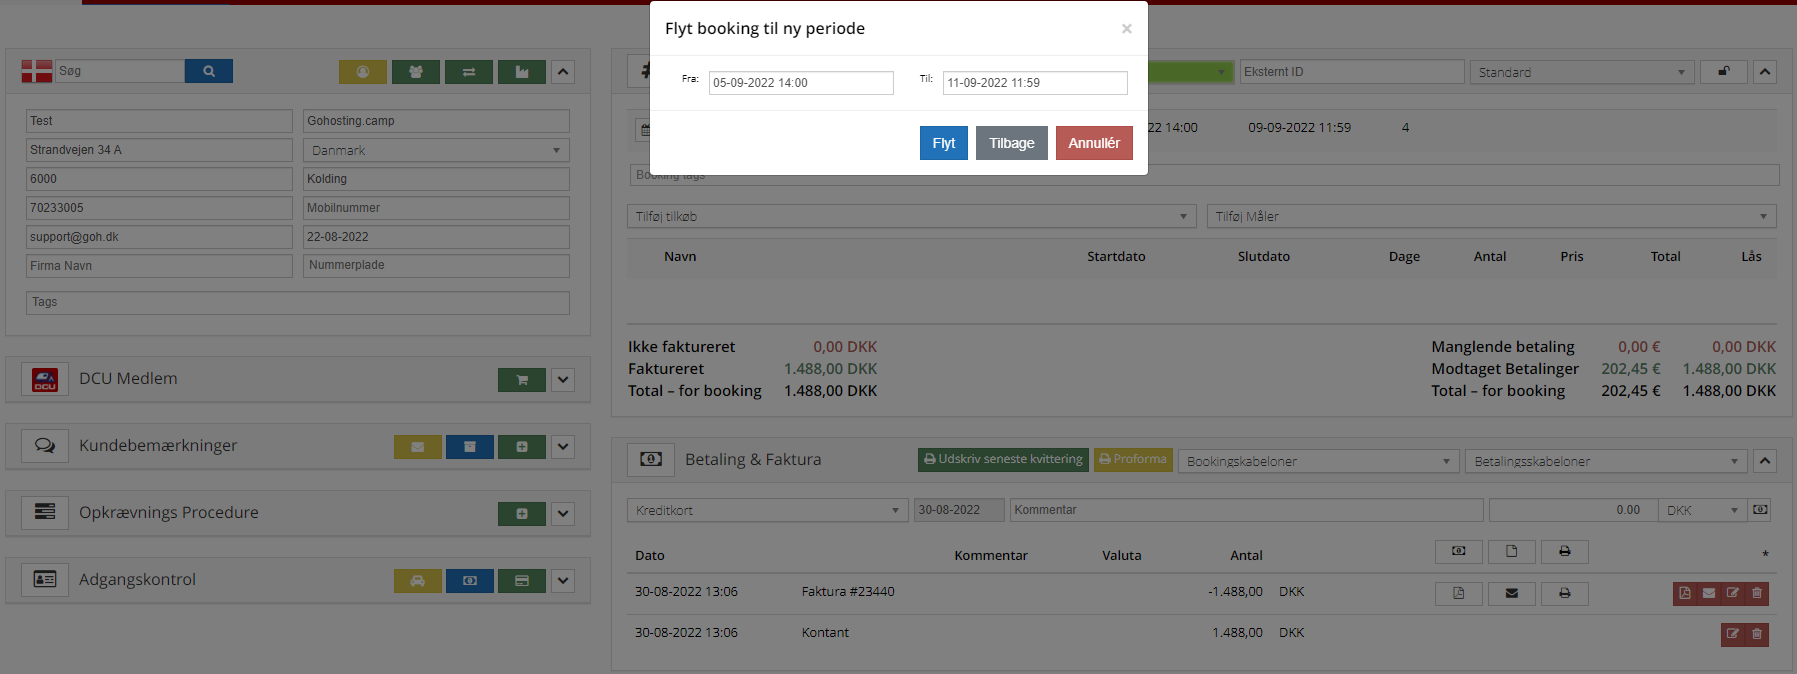1797x674 pixels.
Task: Open the Kreditkort payment method dropdown
Action: pyautogui.click(x=767, y=510)
